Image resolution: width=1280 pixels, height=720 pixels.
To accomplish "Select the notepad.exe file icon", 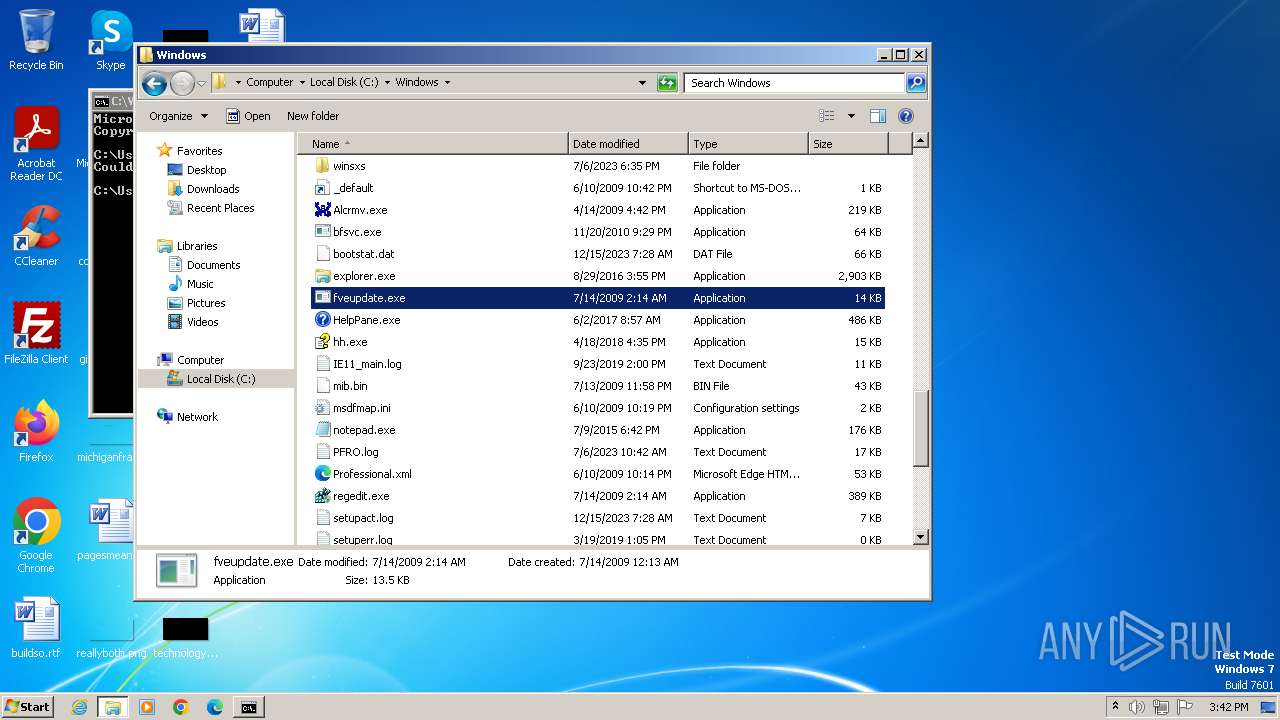I will point(322,430).
